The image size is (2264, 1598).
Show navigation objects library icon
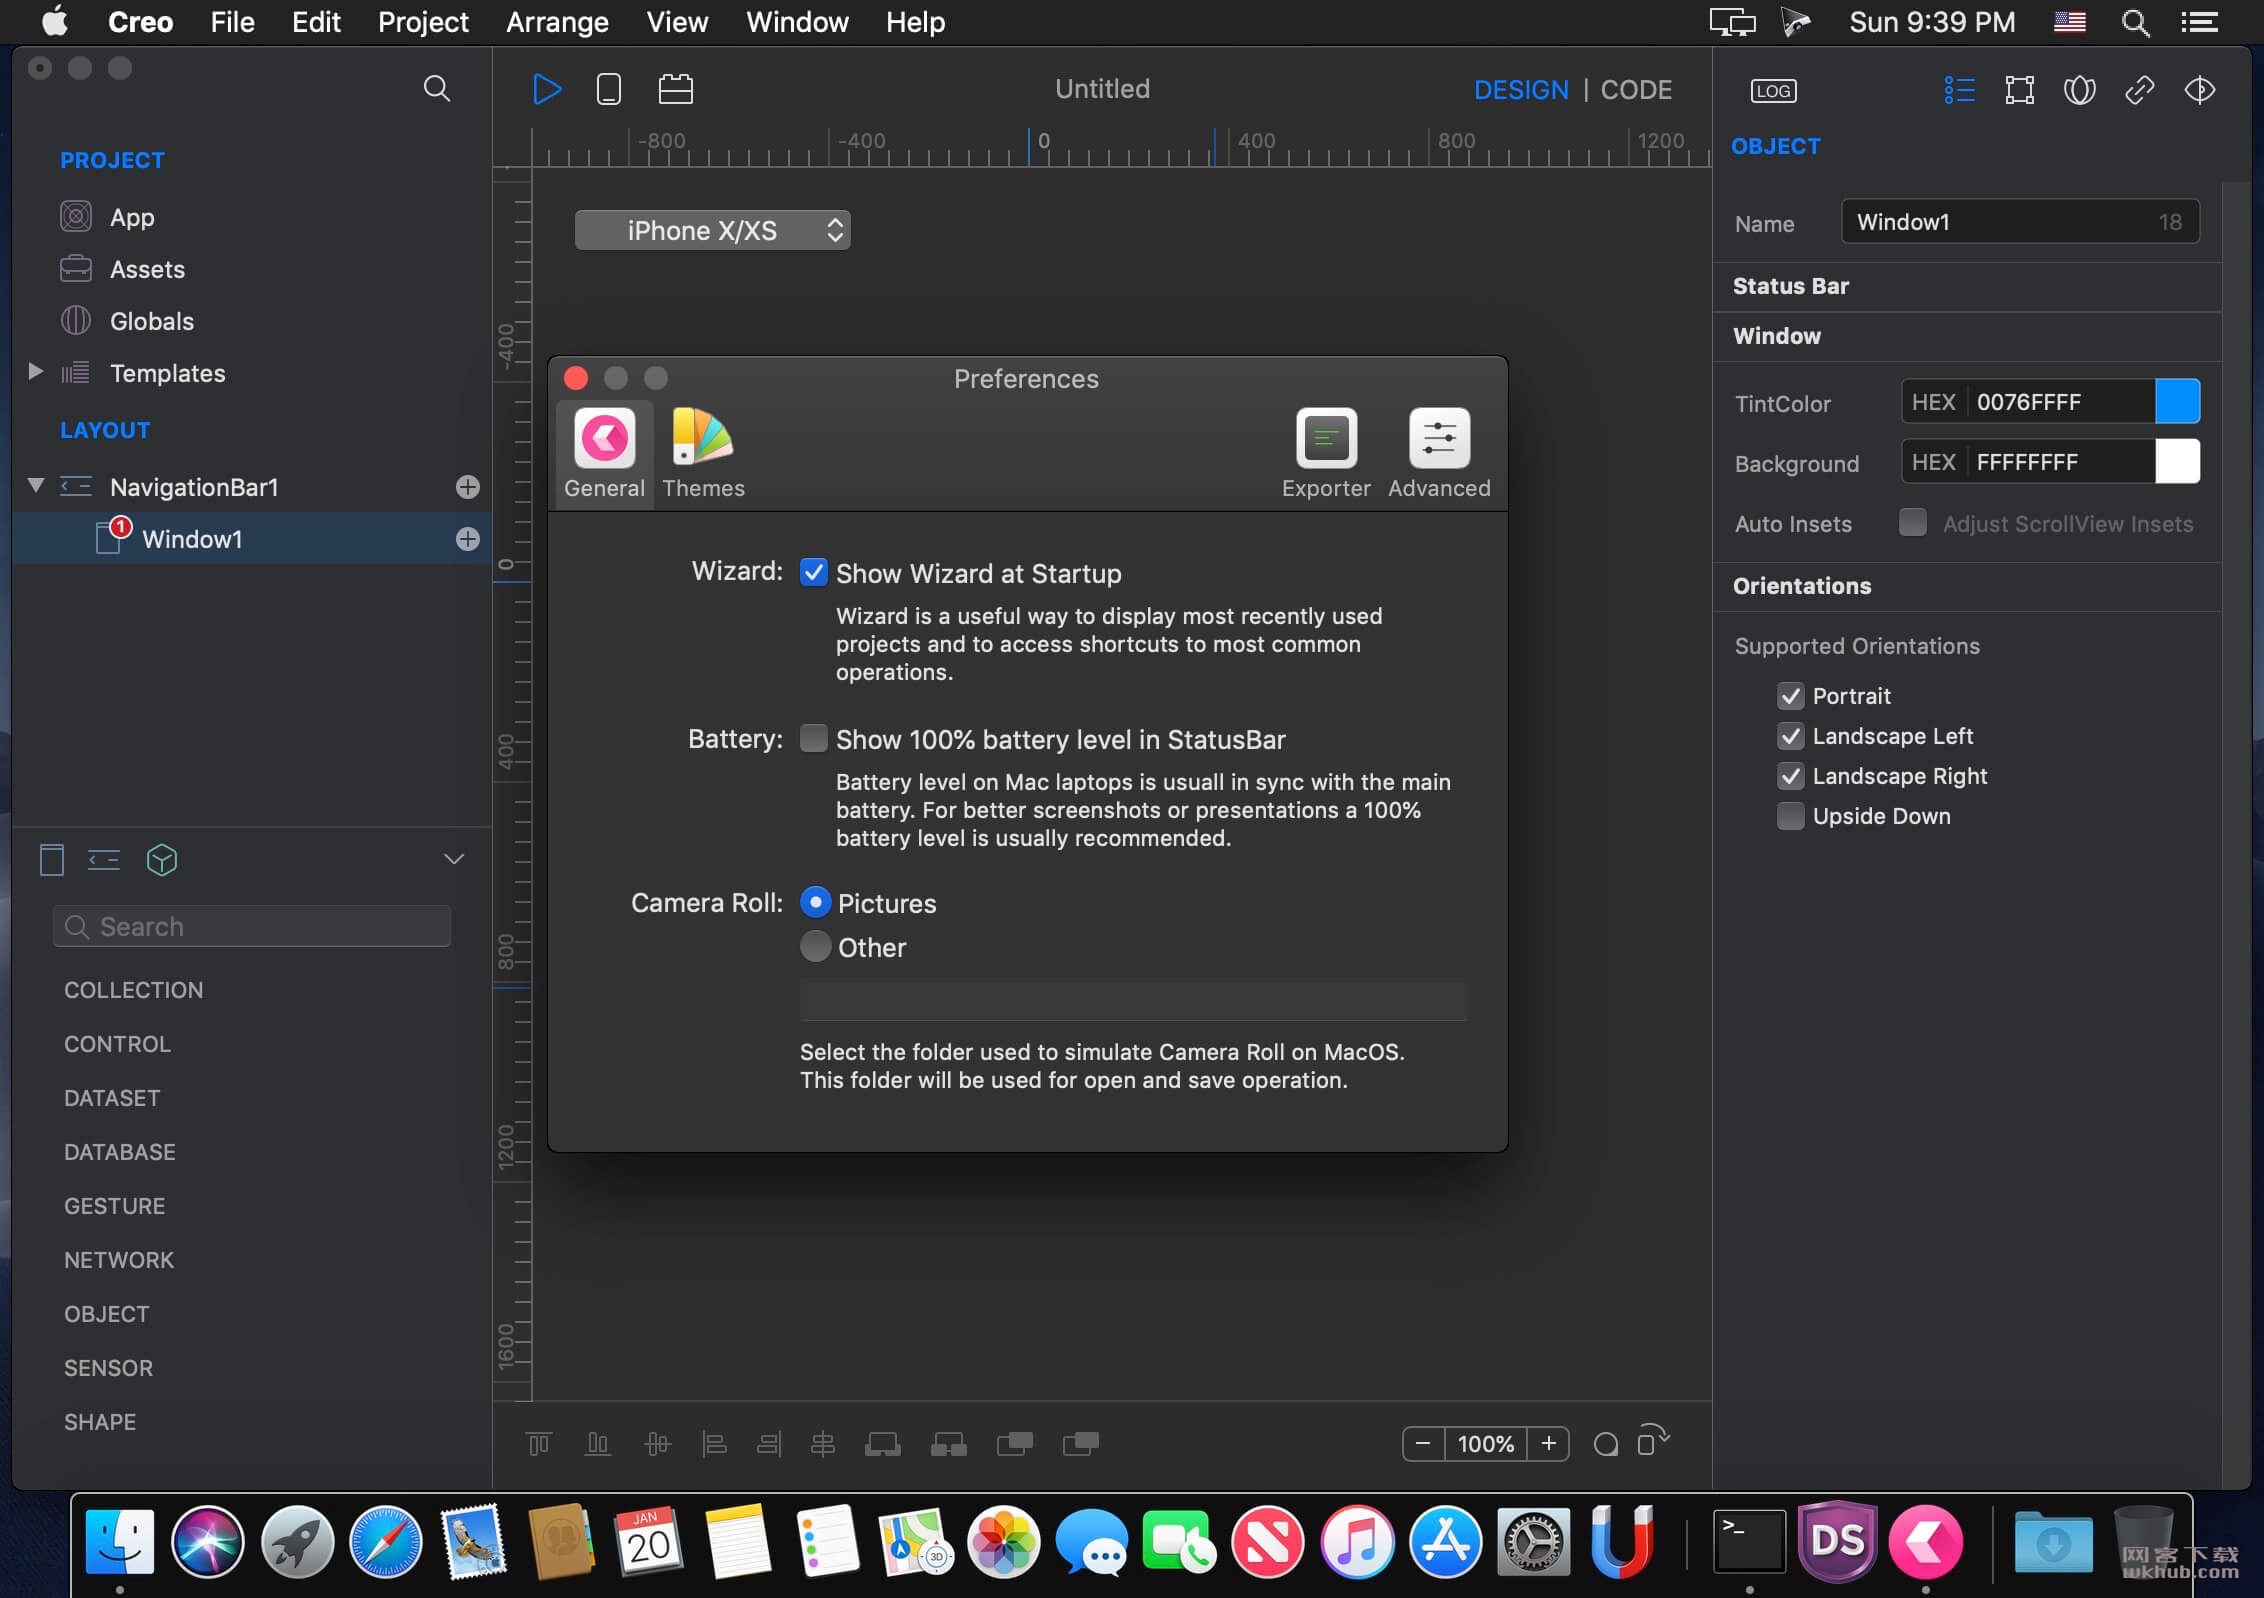(x=104, y=860)
